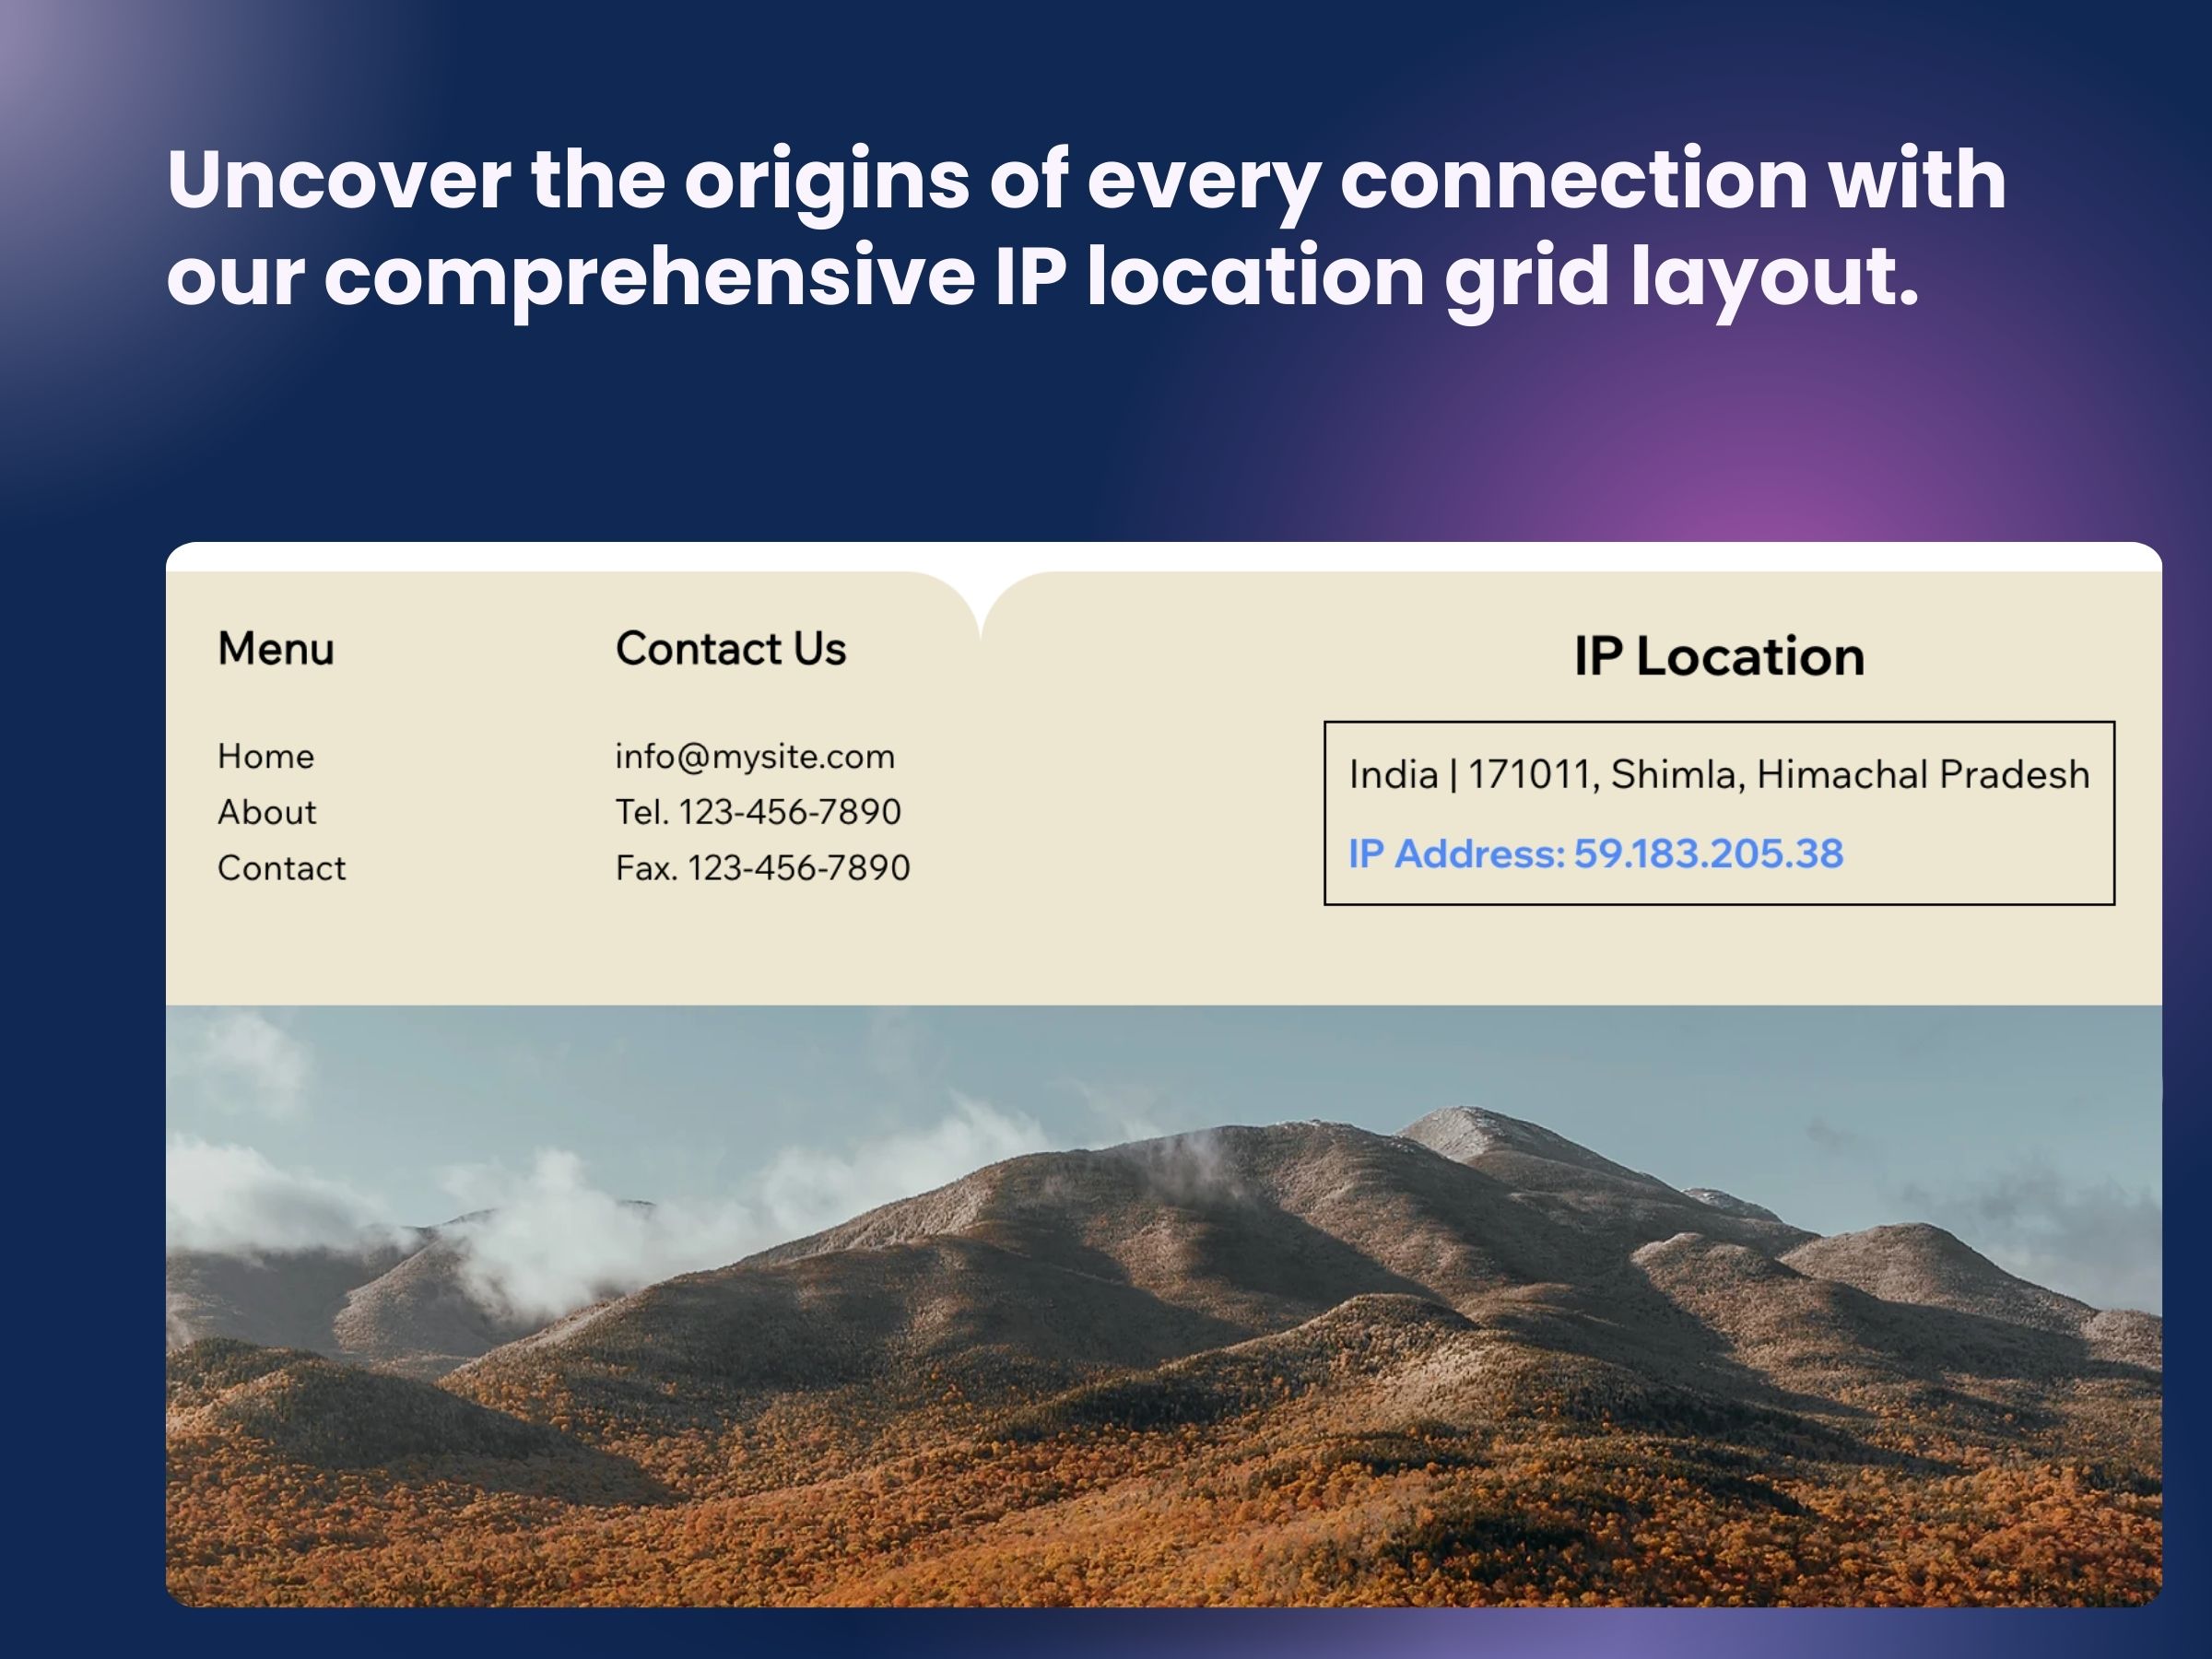Click the India 171011 Shimla location text
The image size is (2212, 1659).
(1719, 775)
